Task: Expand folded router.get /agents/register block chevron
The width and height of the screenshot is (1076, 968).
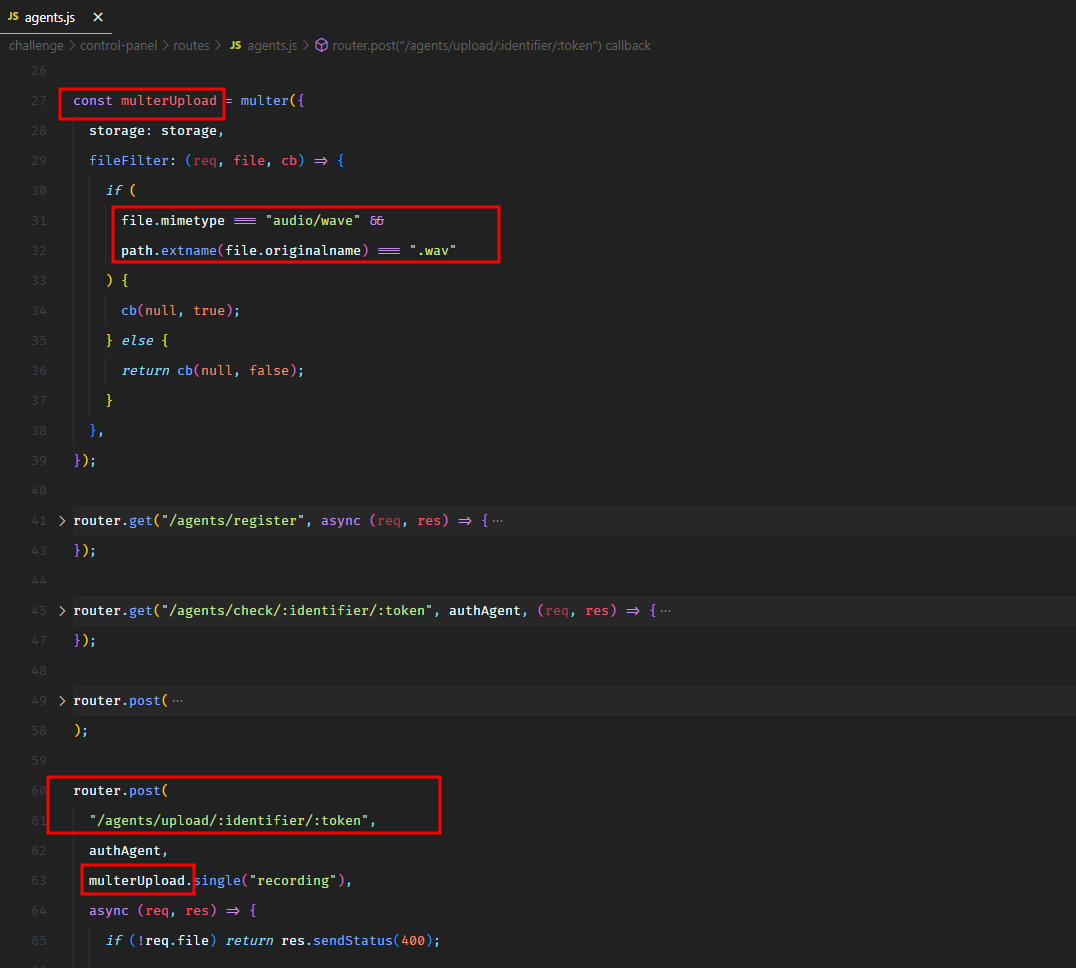Action: (x=63, y=521)
